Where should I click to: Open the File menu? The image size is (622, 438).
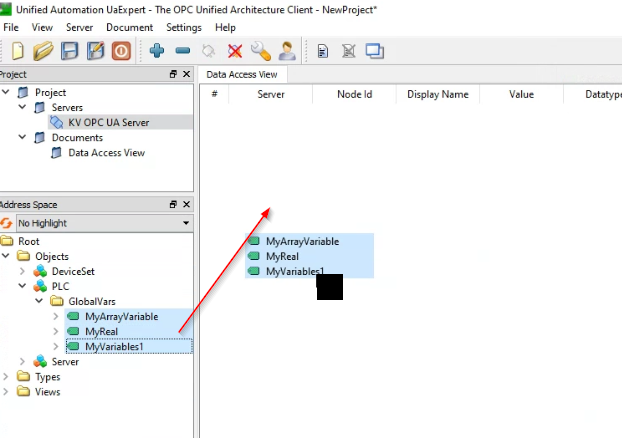[x=11, y=27]
